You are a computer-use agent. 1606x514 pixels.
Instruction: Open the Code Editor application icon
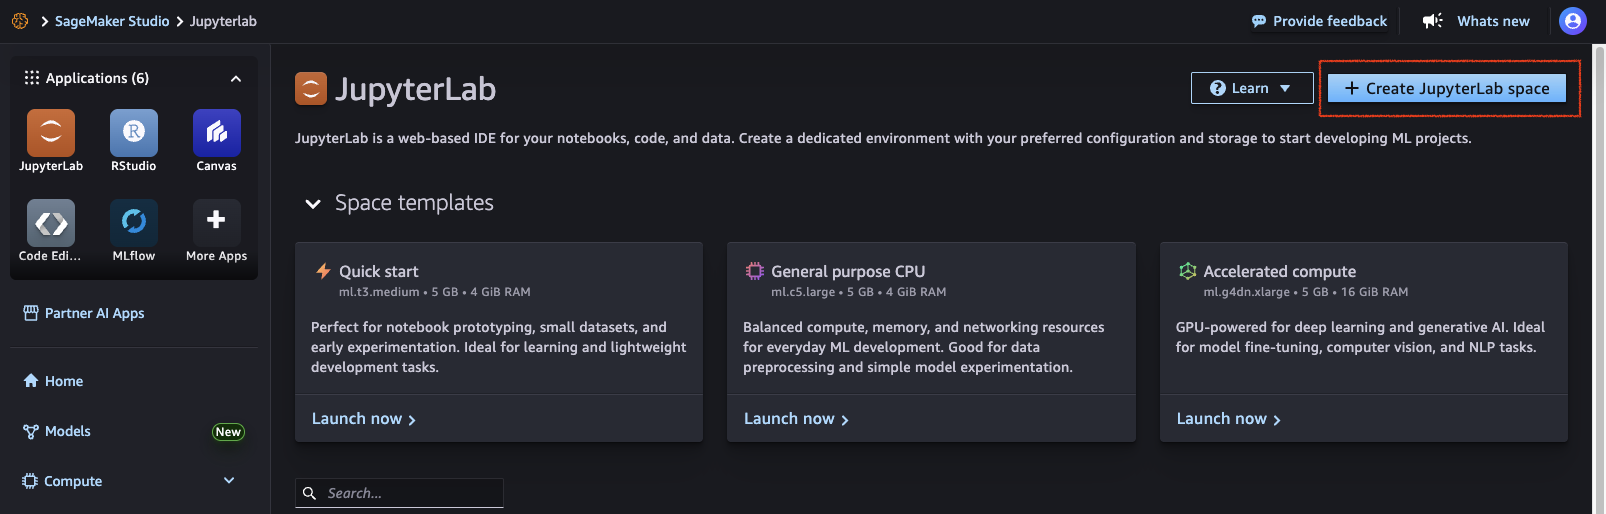coord(51,223)
